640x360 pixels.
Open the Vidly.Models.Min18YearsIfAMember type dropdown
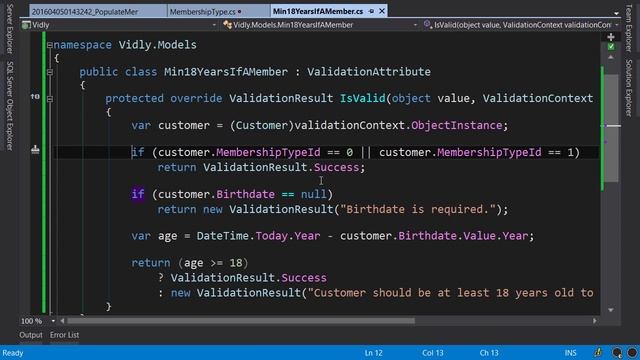coord(415,25)
